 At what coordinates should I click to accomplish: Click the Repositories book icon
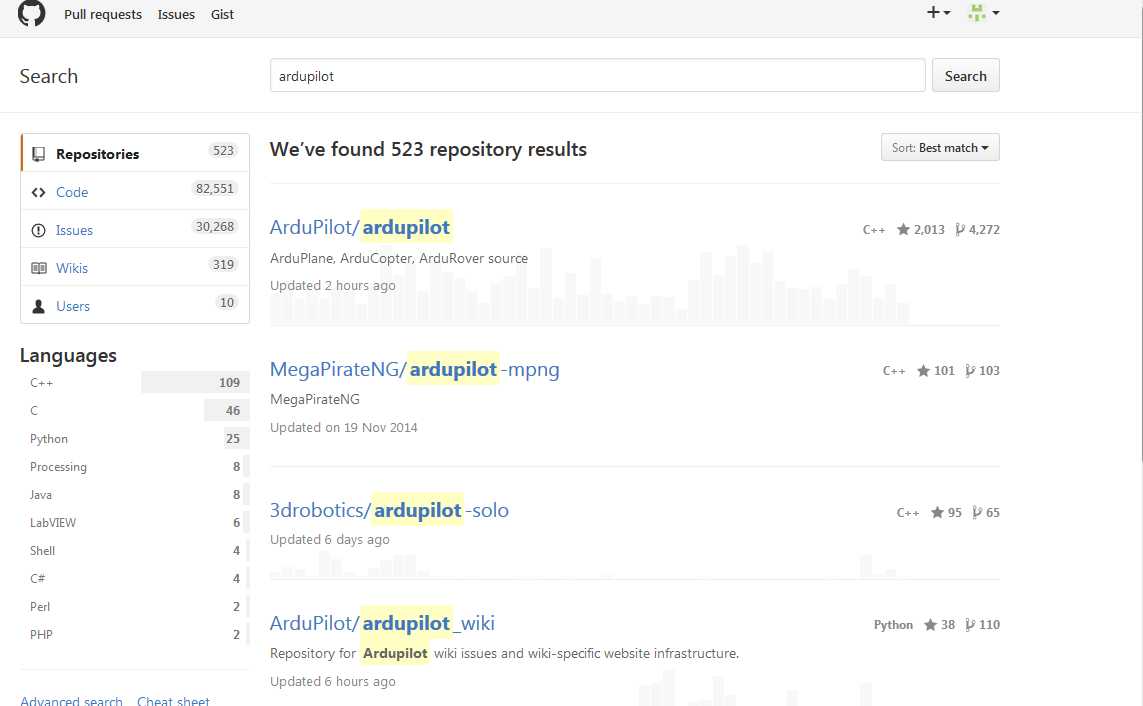click(x=39, y=154)
